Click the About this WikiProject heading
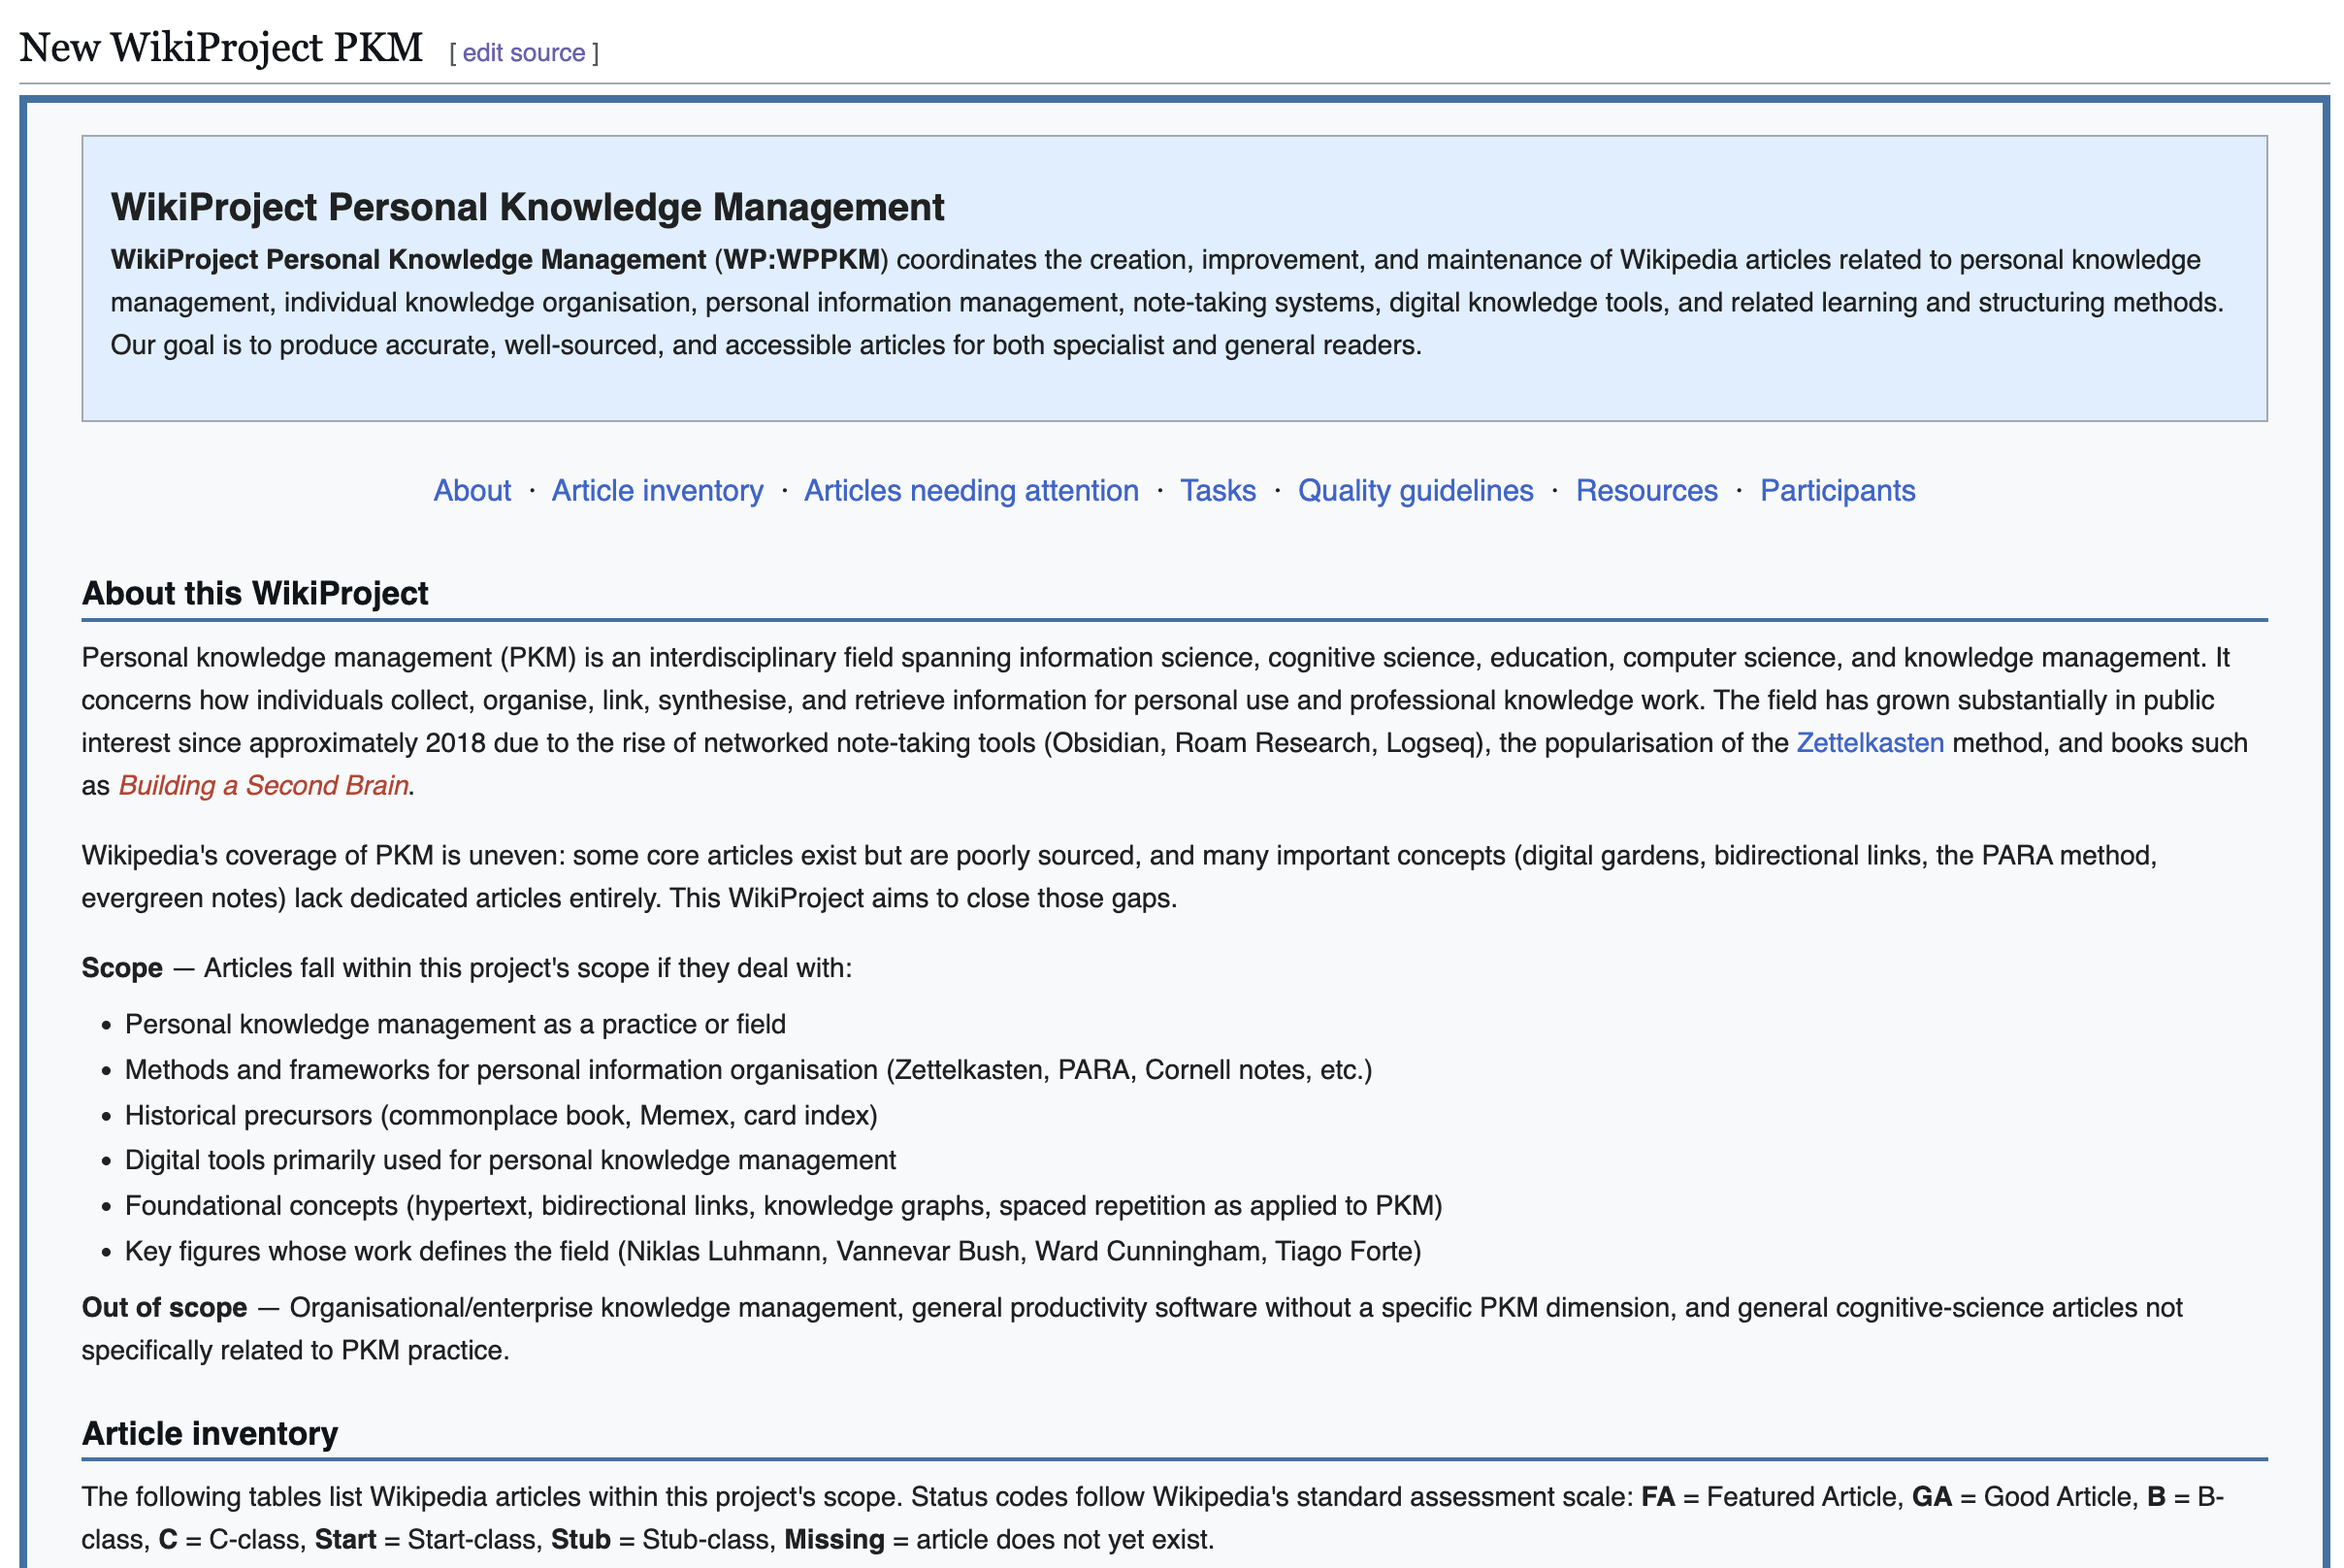 point(255,593)
